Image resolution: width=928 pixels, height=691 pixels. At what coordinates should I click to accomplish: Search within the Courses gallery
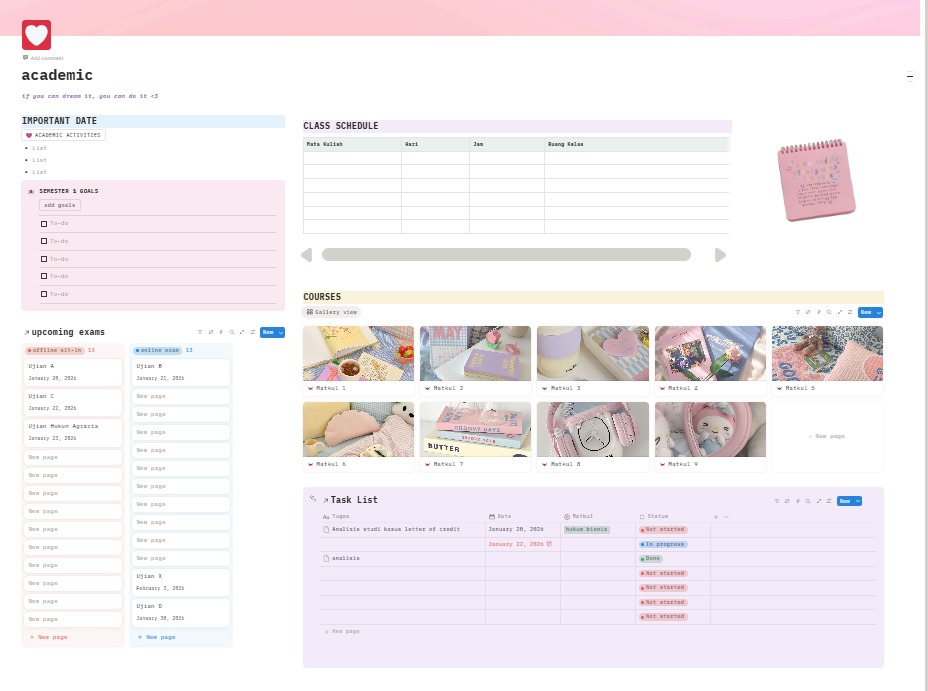tap(829, 312)
